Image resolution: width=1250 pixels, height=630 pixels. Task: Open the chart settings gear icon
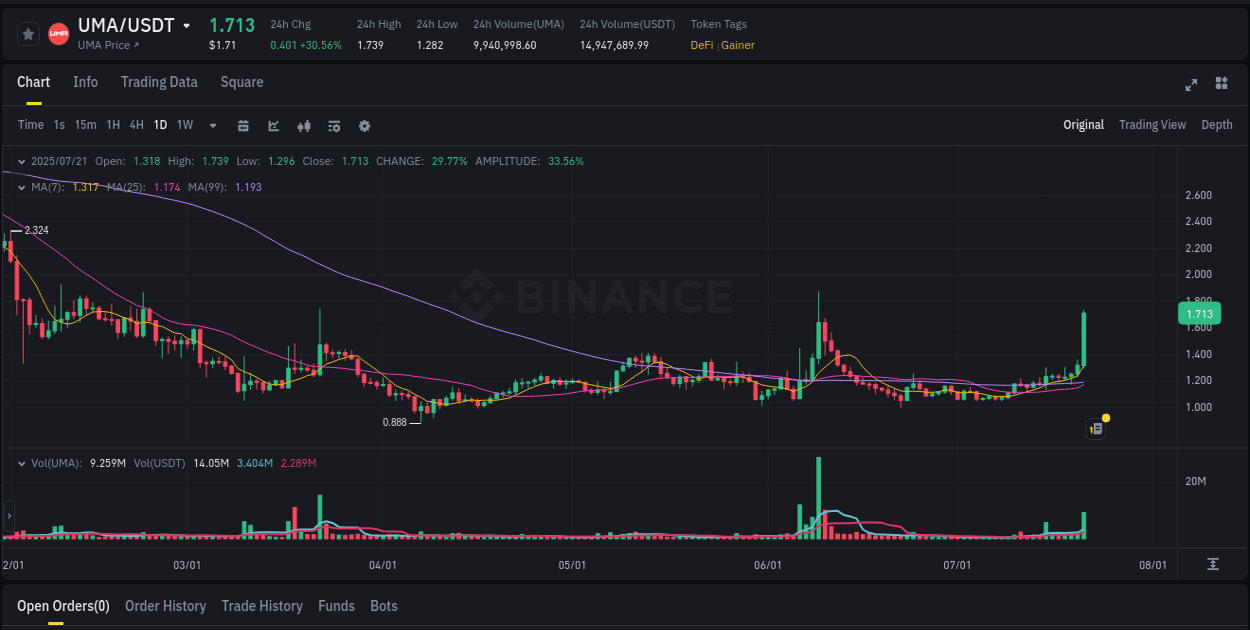(x=364, y=126)
